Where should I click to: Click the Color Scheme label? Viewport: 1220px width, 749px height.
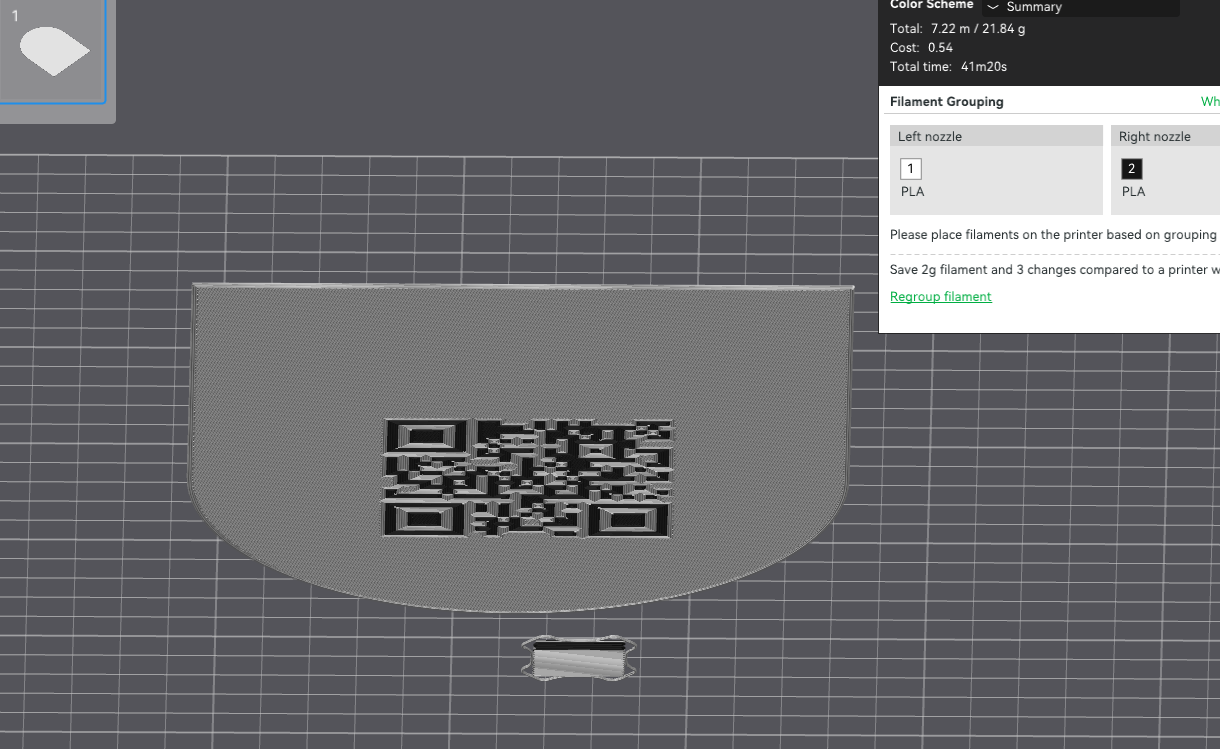point(931,5)
